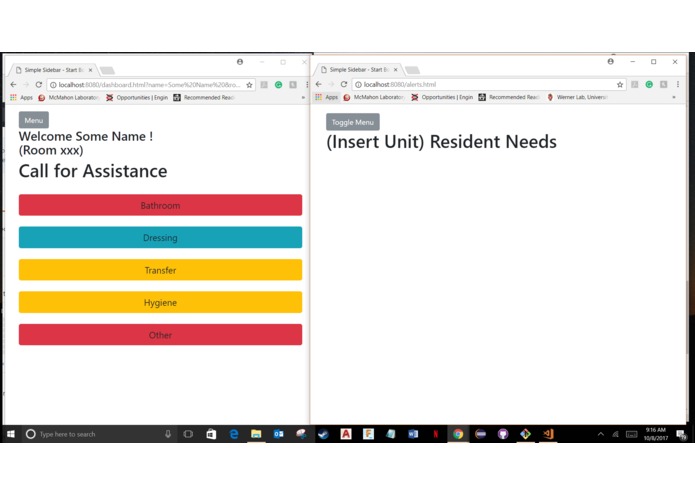Click the microphone icon in taskbar search
Image resolution: width=695 pixels, height=494 pixels.
click(x=168, y=434)
